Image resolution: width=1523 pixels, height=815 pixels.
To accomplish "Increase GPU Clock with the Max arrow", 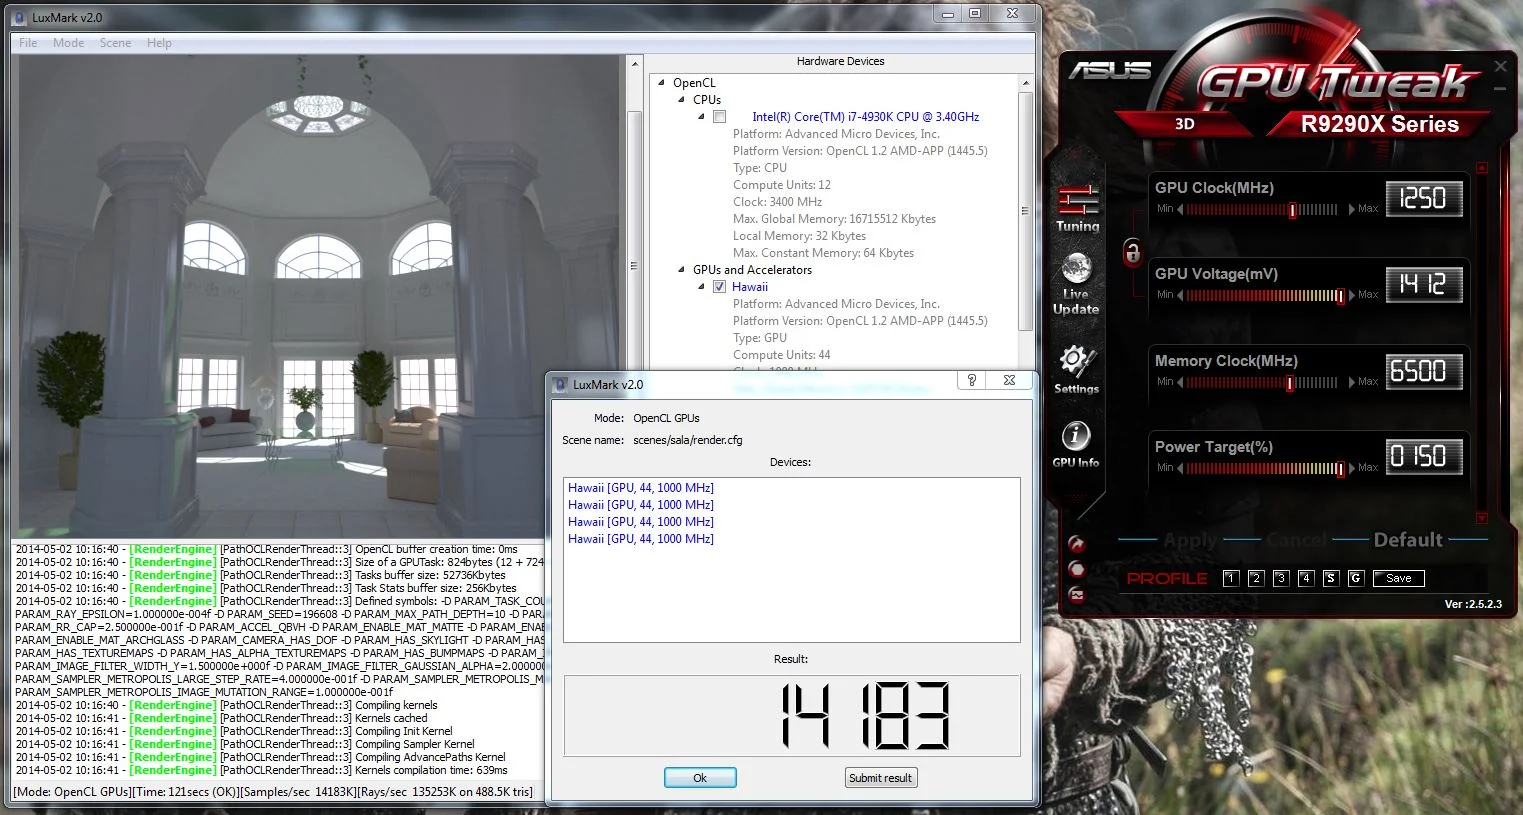I will click(x=1351, y=209).
